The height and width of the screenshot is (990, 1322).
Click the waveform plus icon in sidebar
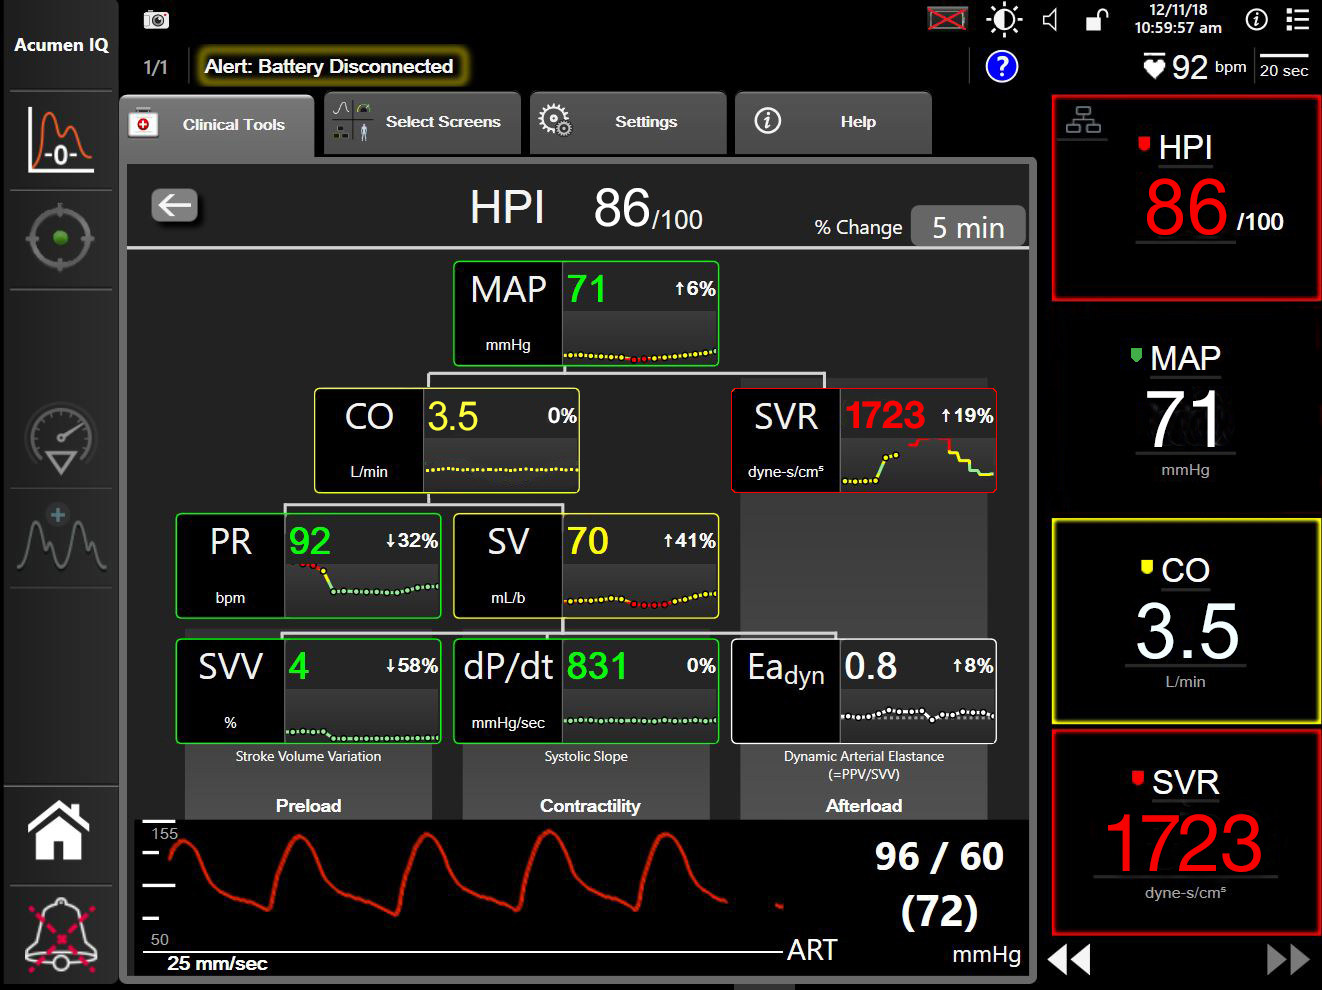click(61, 538)
